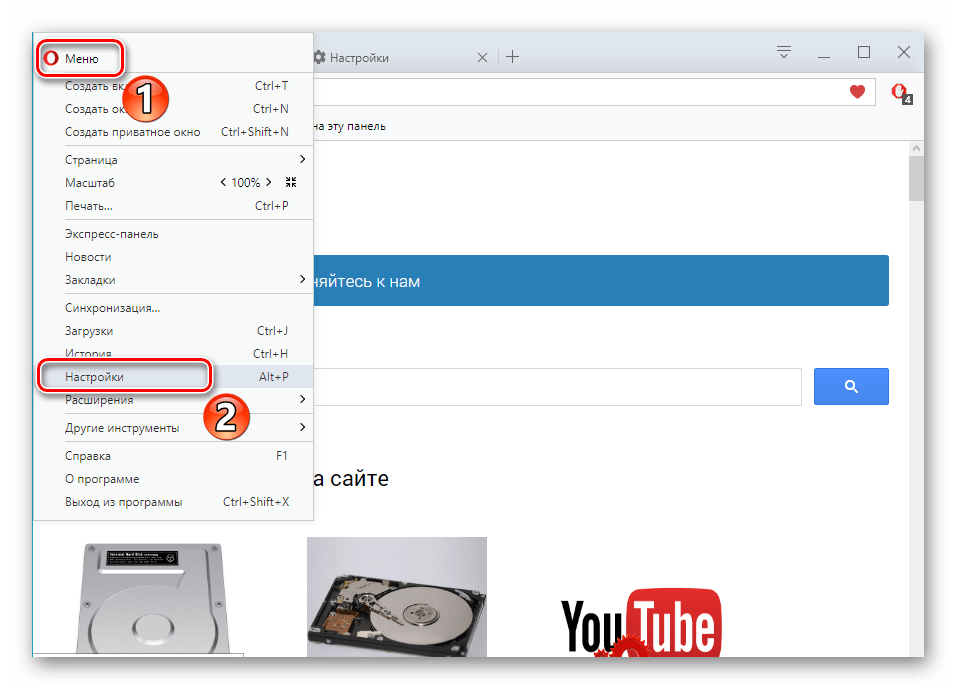Toggle full screen icon beside zoom level
This screenshot has width=956, height=689.
(x=291, y=183)
